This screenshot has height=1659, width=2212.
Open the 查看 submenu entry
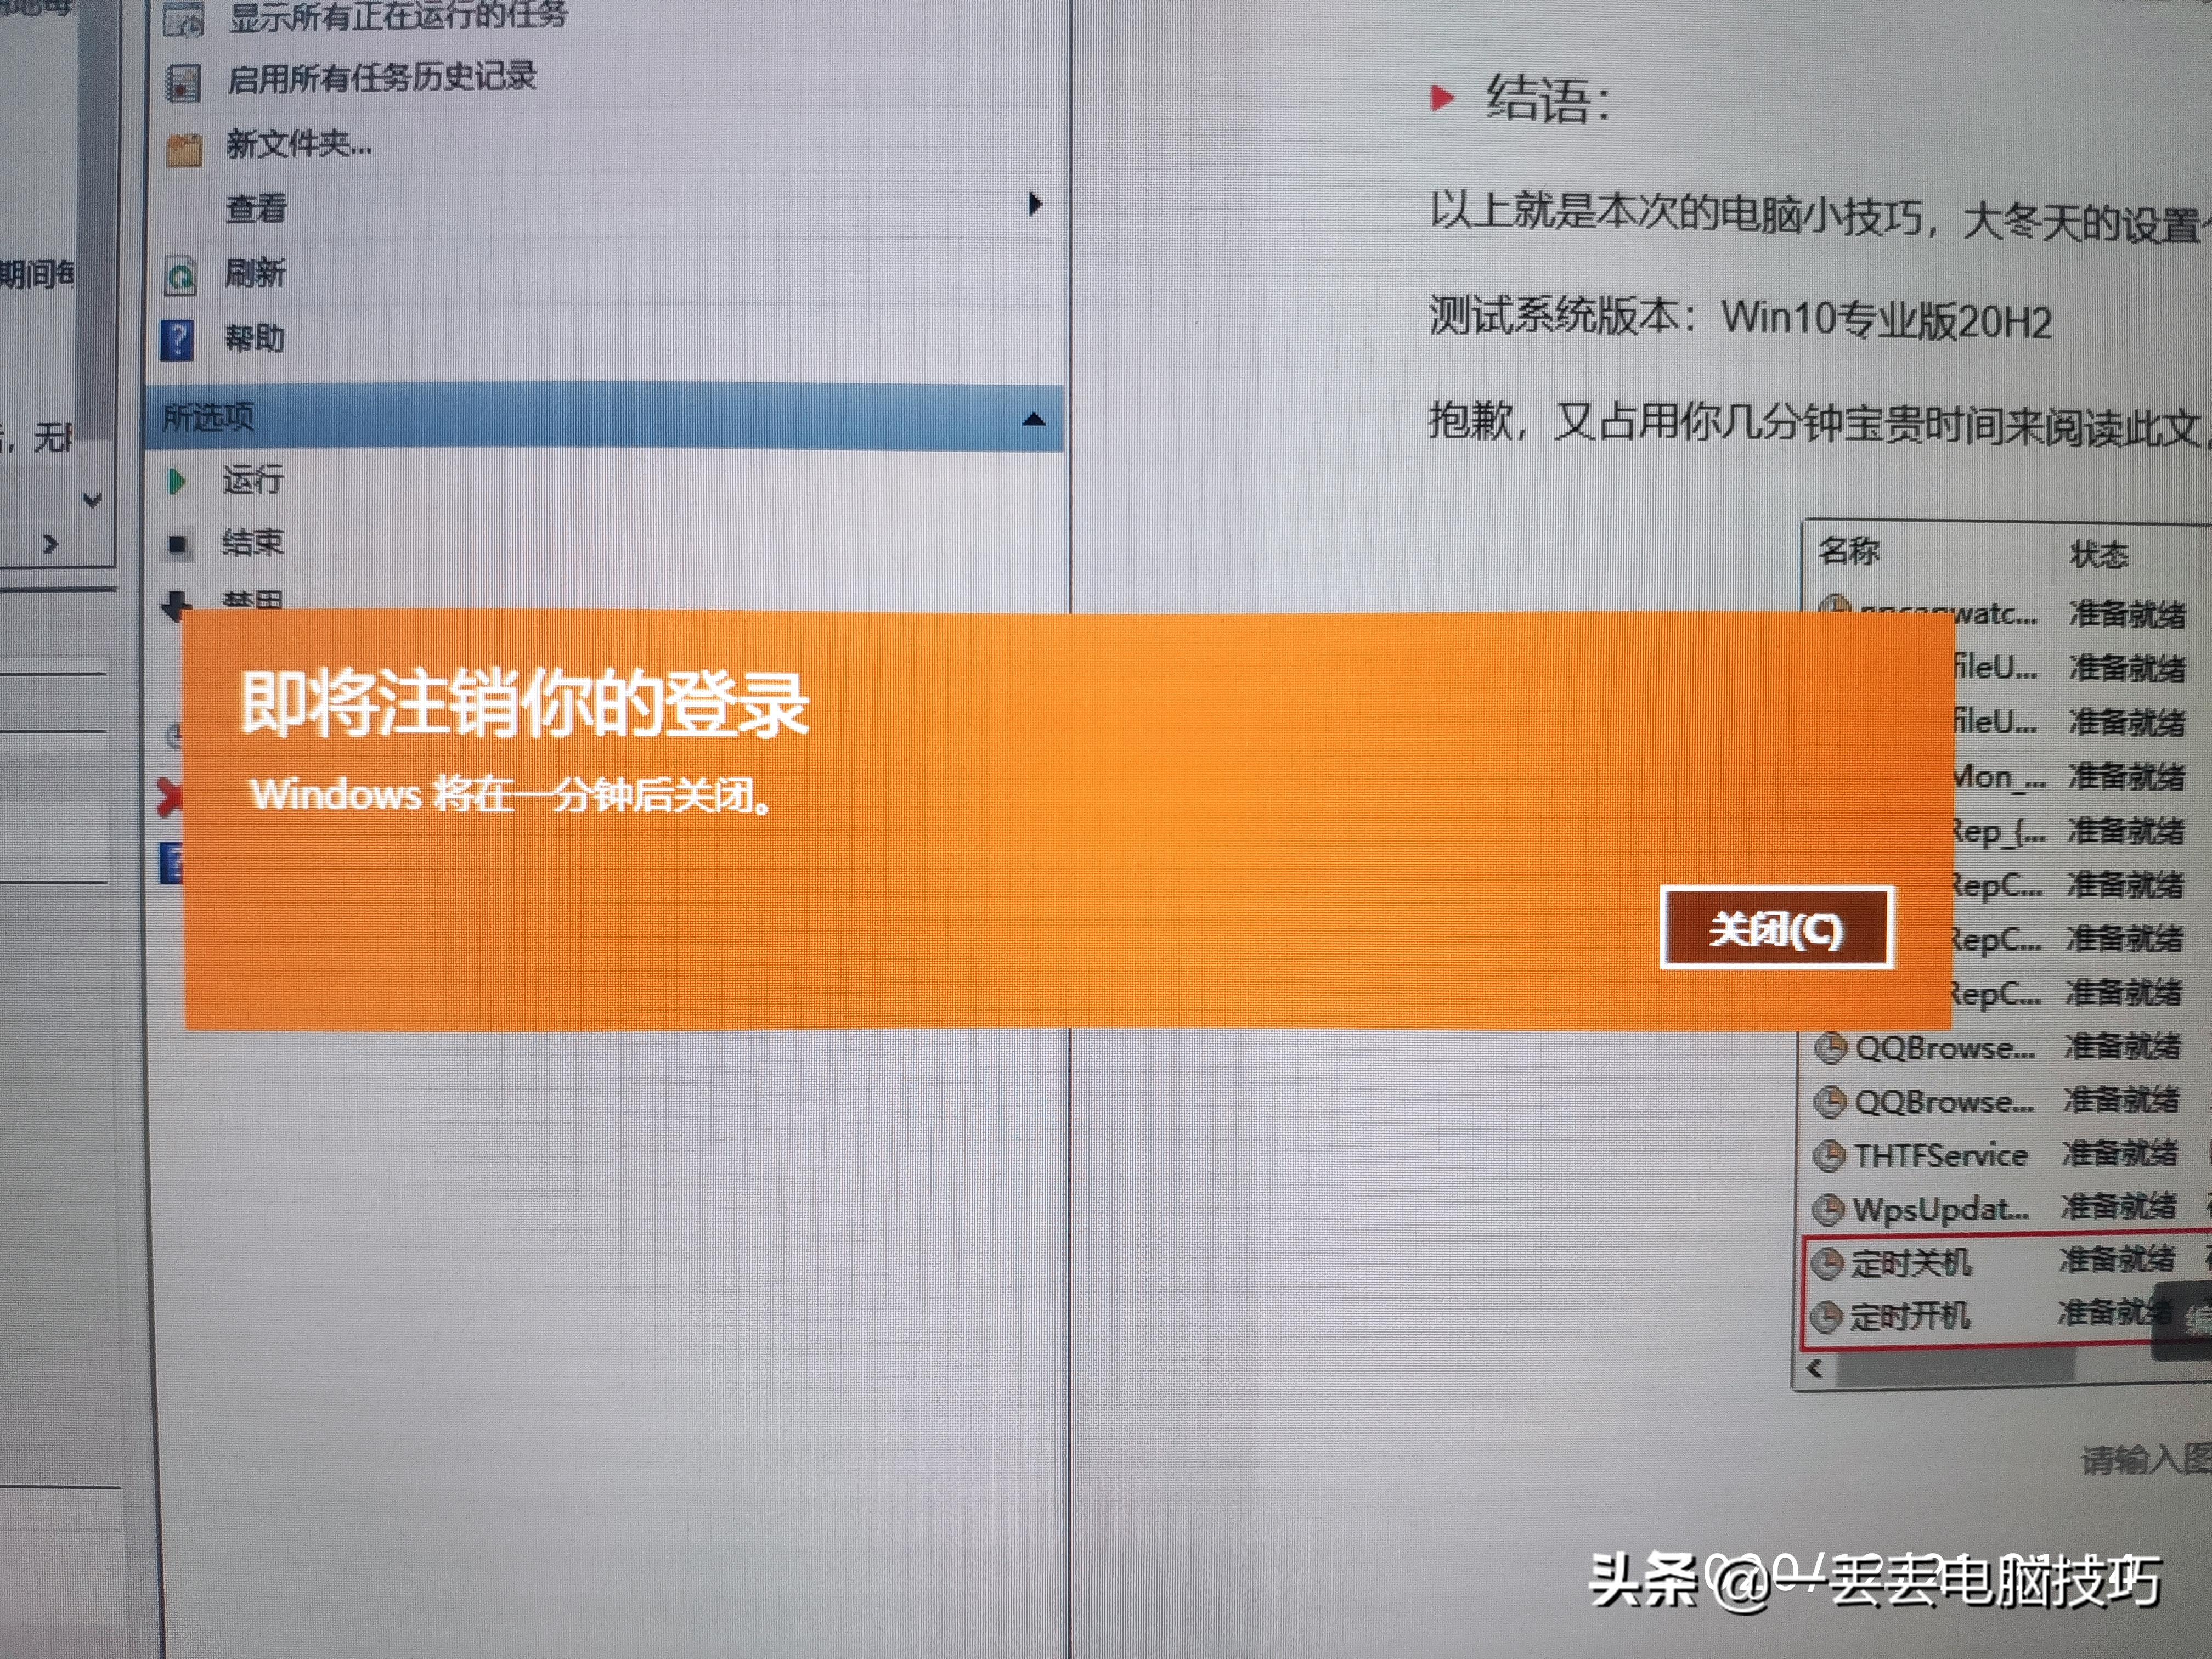coord(257,208)
